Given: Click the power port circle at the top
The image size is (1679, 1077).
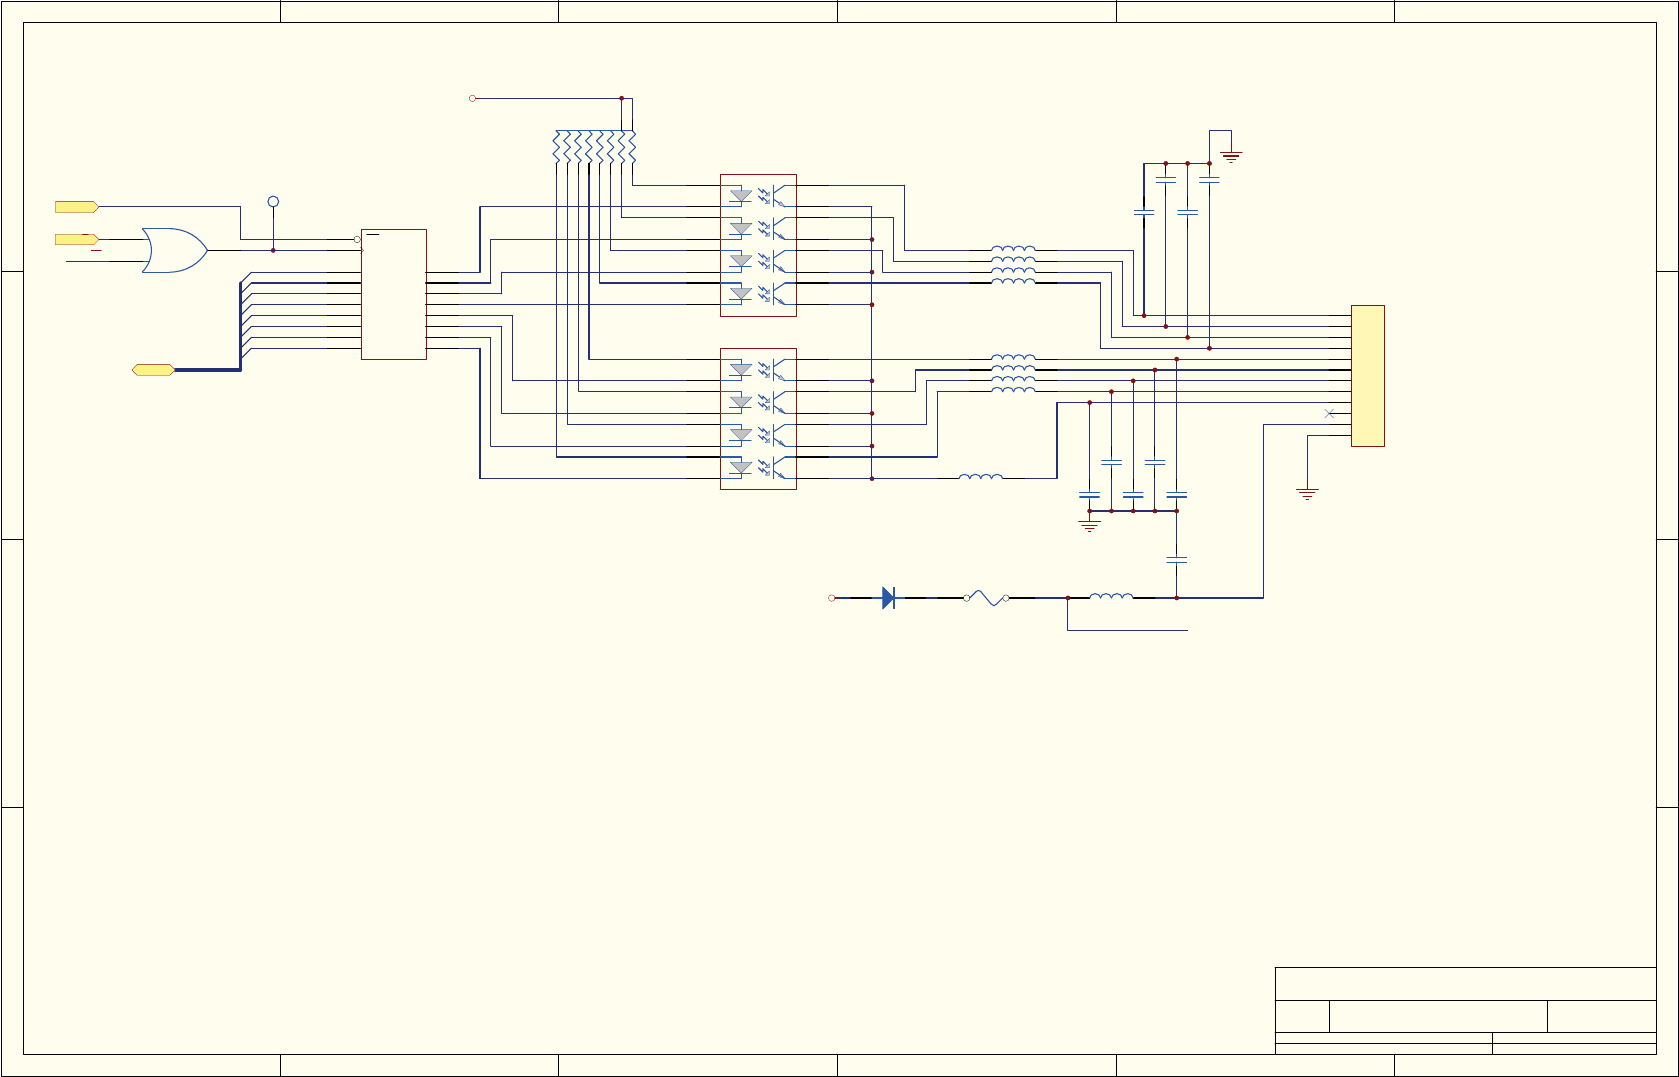Looking at the screenshot, I should tap(472, 98).
